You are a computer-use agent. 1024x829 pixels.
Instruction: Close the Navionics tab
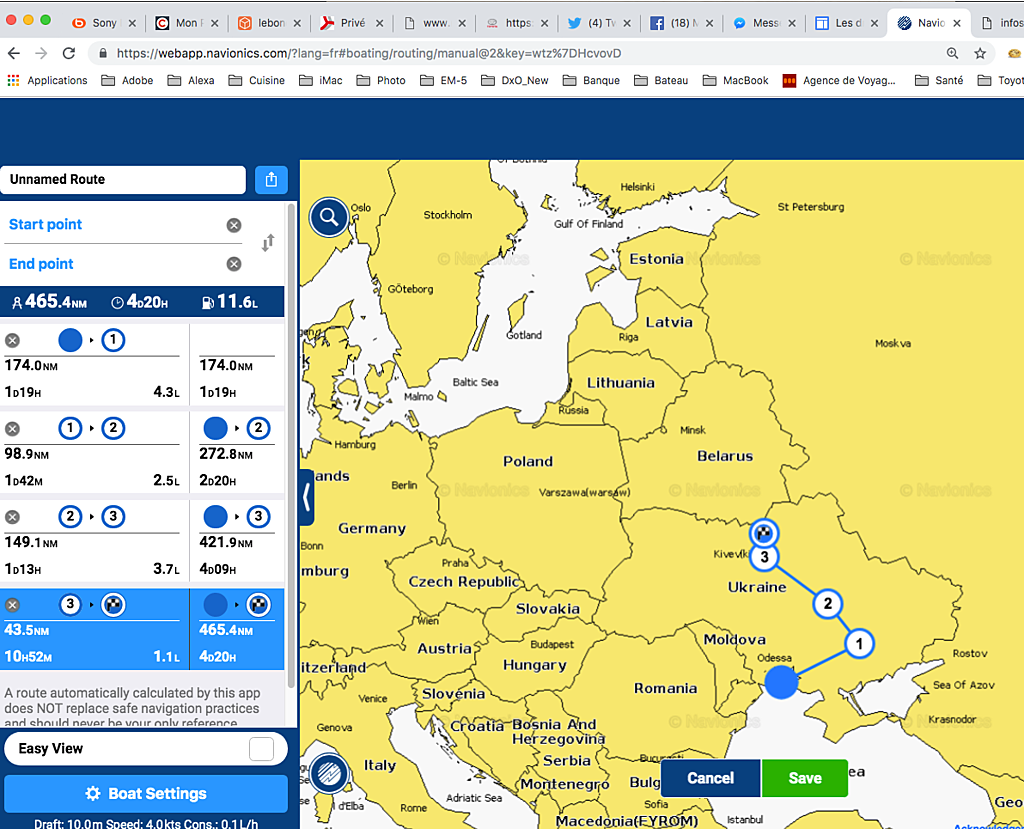(x=957, y=23)
